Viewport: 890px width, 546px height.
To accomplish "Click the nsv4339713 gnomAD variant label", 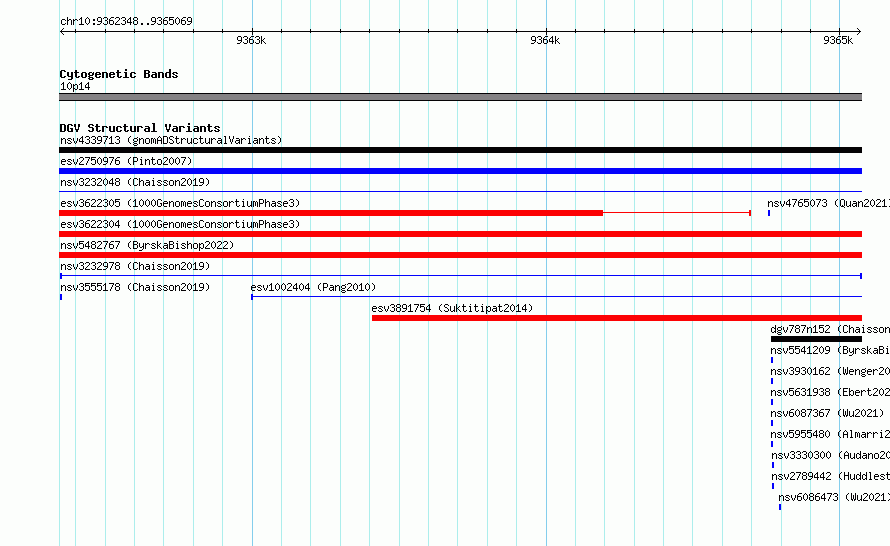I will 171,140.
